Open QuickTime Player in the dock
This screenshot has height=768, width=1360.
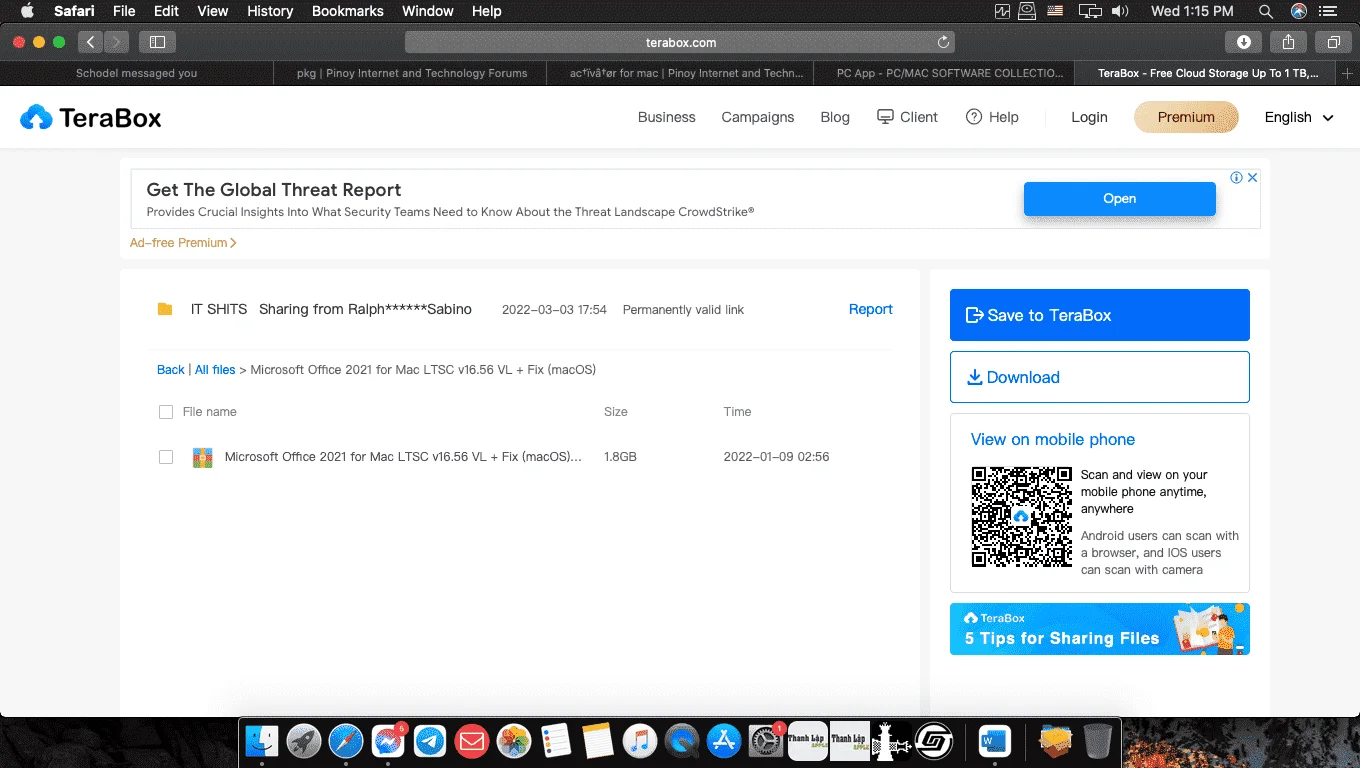(x=681, y=741)
